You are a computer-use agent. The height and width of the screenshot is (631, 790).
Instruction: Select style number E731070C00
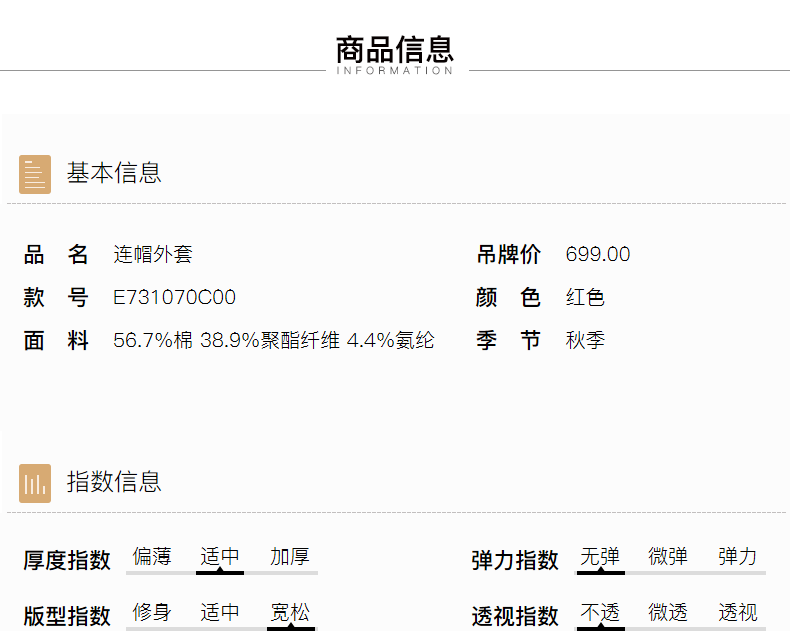[x=174, y=297]
